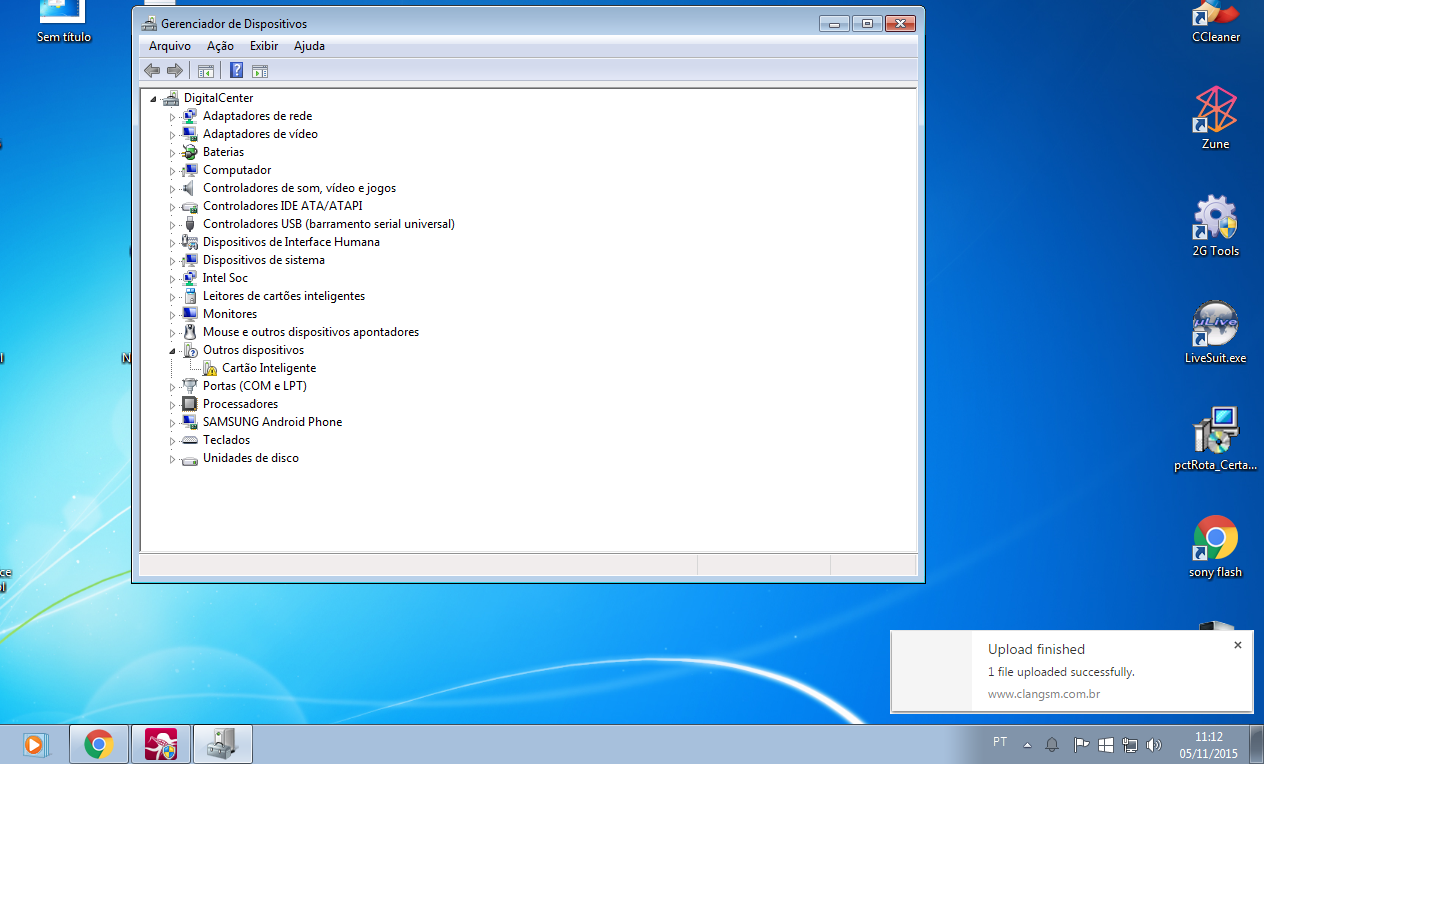
Task: Click the Back arrow in Device Manager toolbar
Action: click(152, 70)
